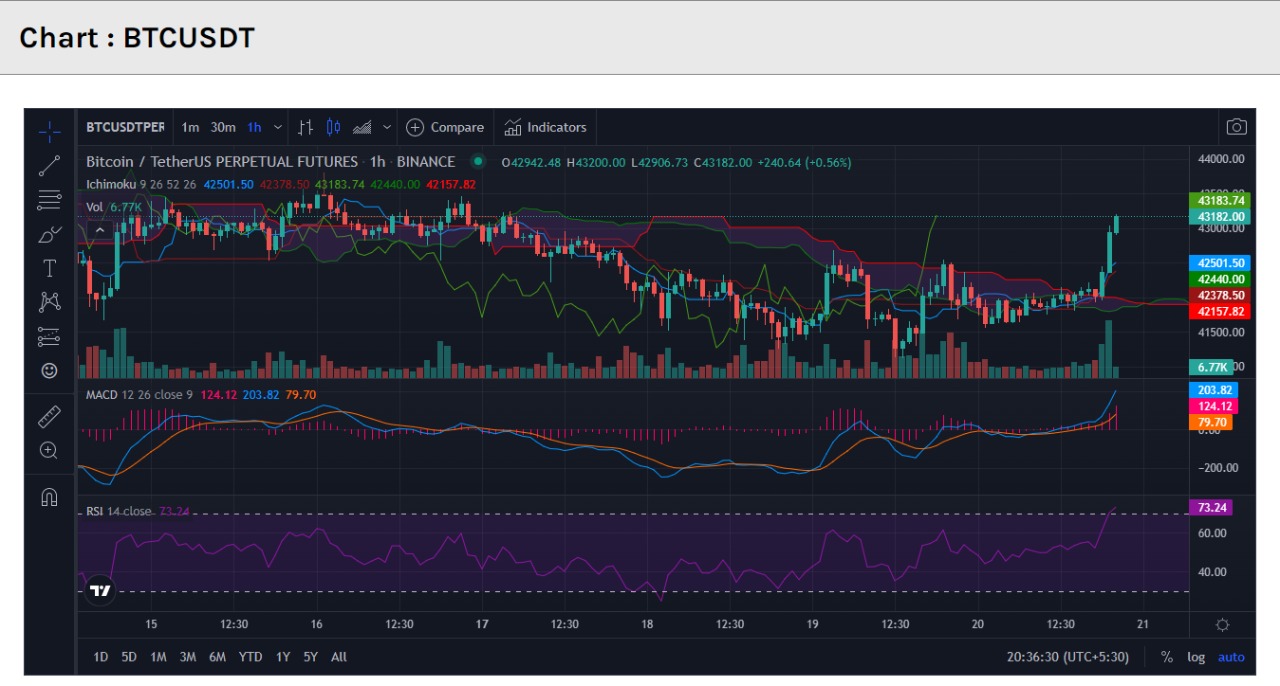Set date range to YTD
1280x686 pixels.
250,657
